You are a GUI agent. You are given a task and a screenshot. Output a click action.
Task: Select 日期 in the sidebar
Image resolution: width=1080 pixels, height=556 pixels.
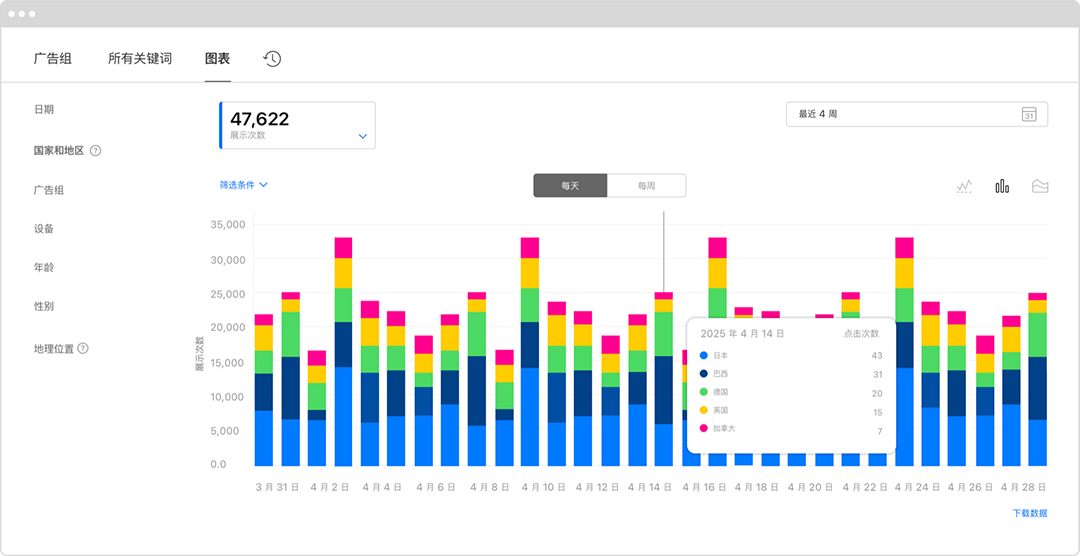coord(43,109)
